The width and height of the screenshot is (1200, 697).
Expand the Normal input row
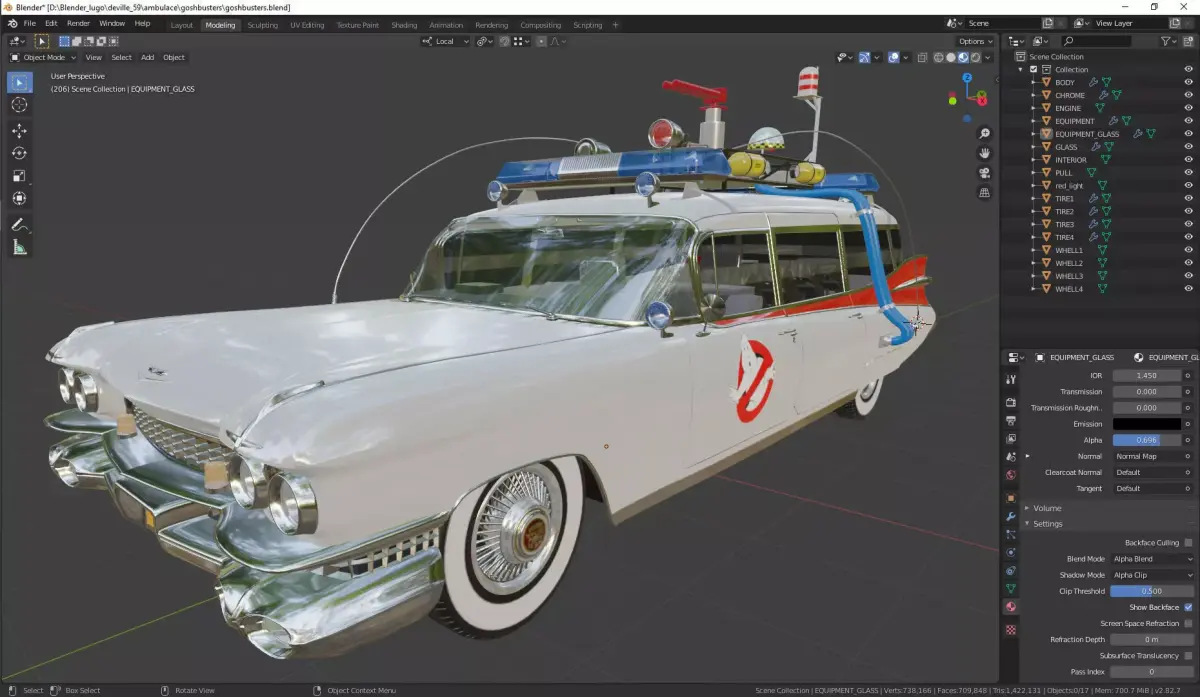pyautogui.click(x=1027, y=456)
